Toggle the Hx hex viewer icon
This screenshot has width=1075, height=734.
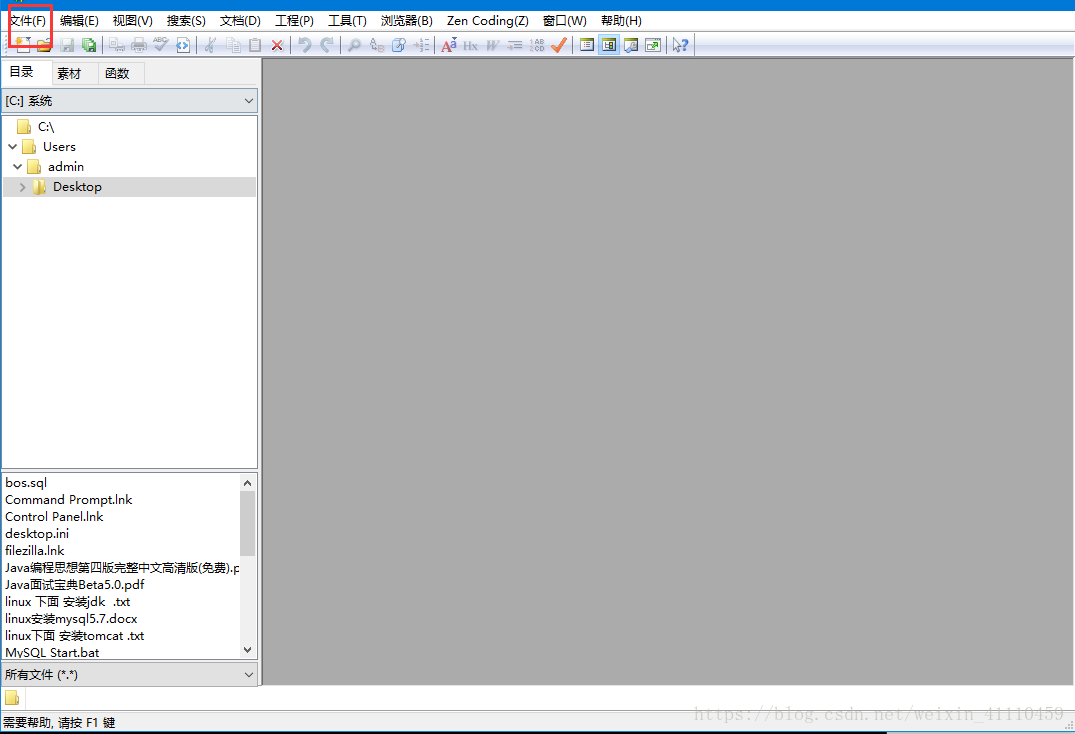click(471, 45)
